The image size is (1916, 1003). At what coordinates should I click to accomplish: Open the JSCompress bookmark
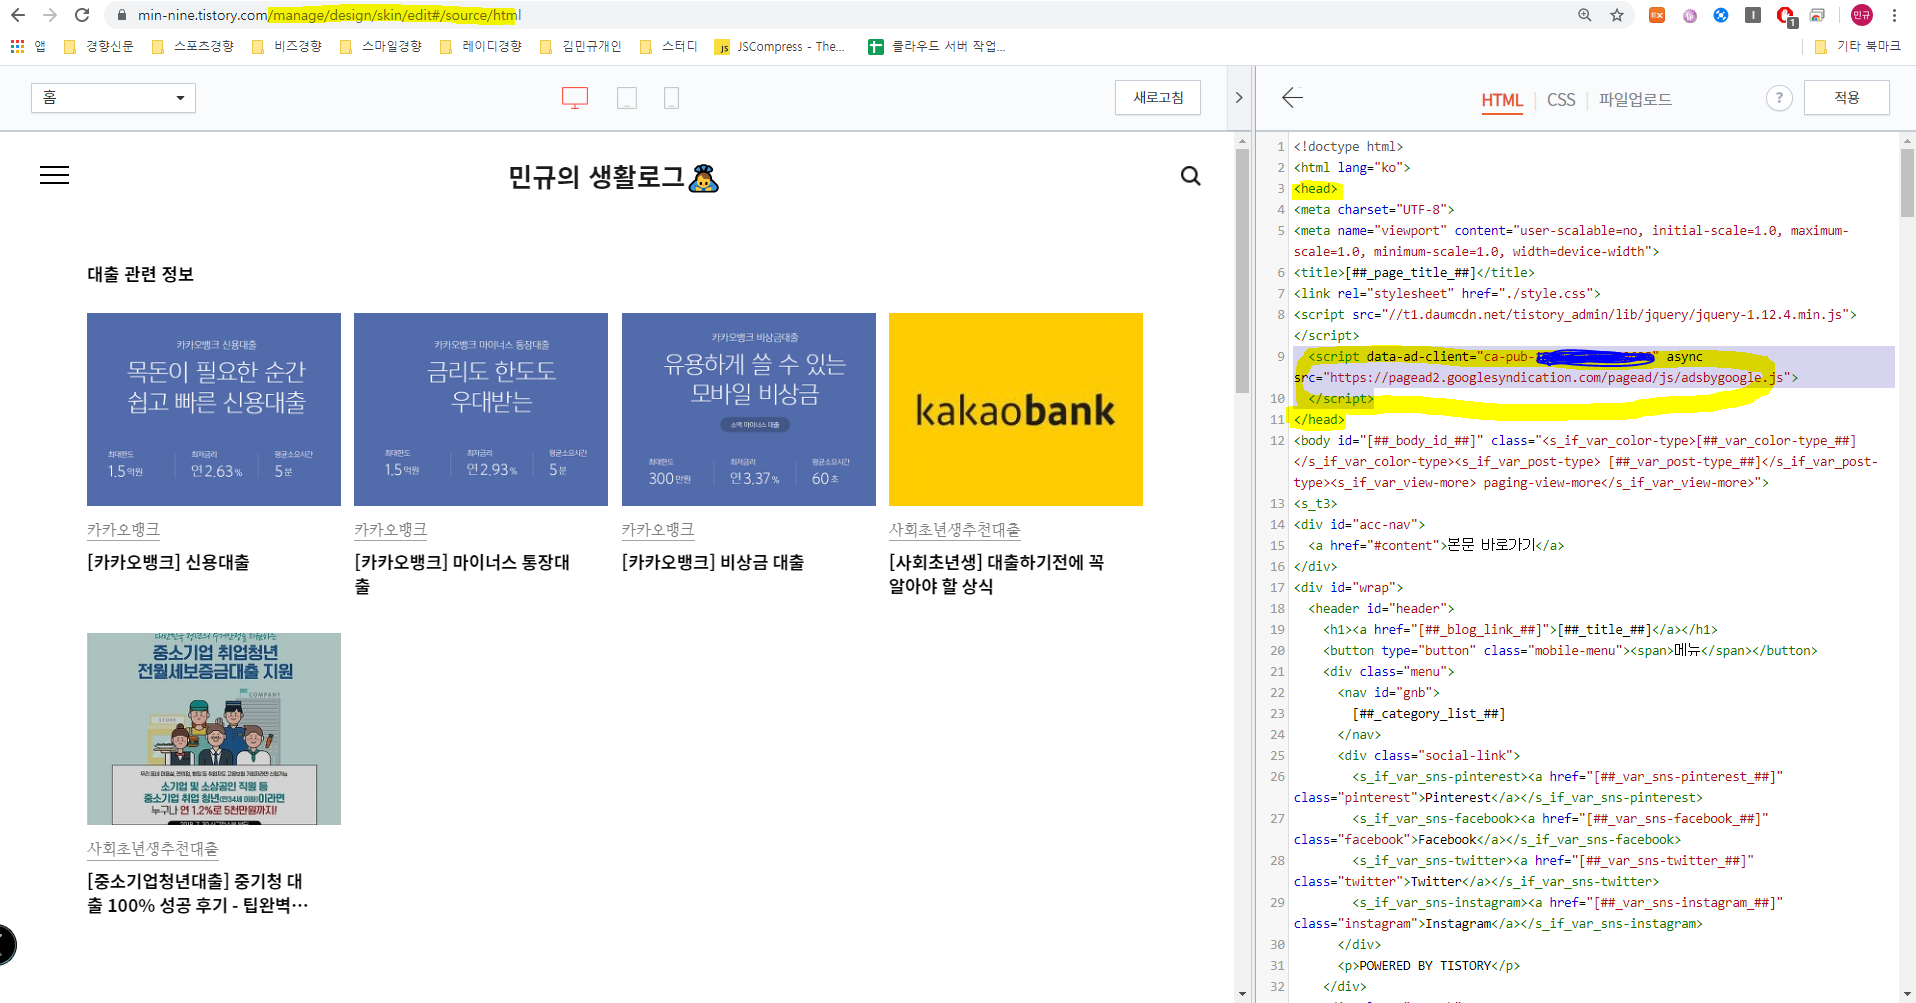point(780,46)
